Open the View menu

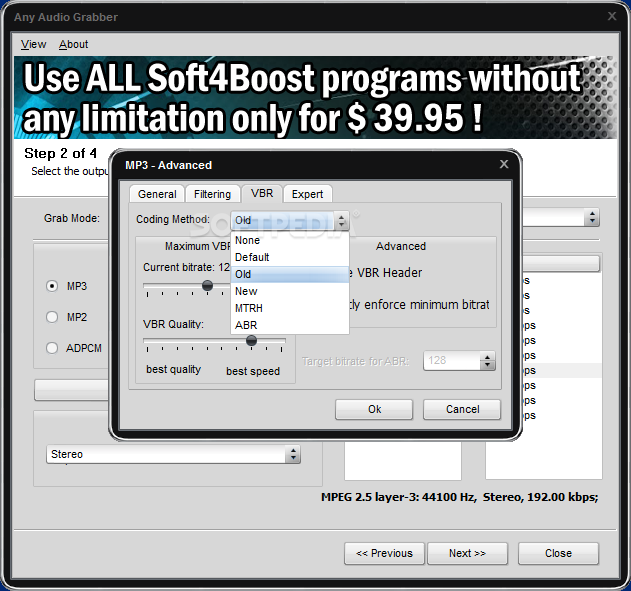[x=33, y=44]
